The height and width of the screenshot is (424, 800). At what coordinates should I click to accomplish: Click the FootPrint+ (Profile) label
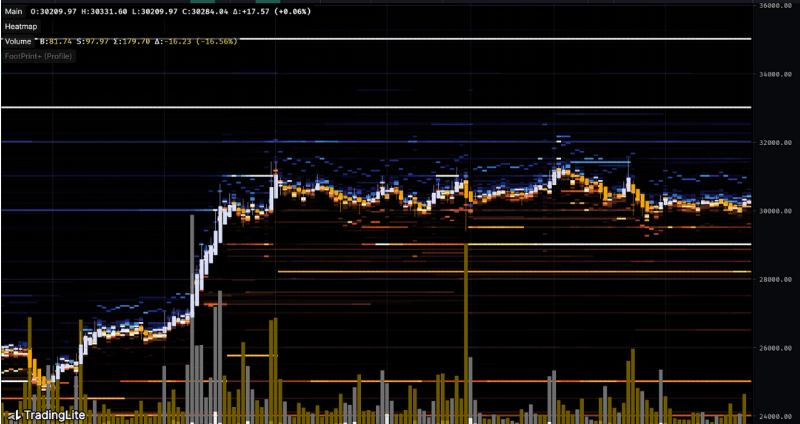point(38,56)
